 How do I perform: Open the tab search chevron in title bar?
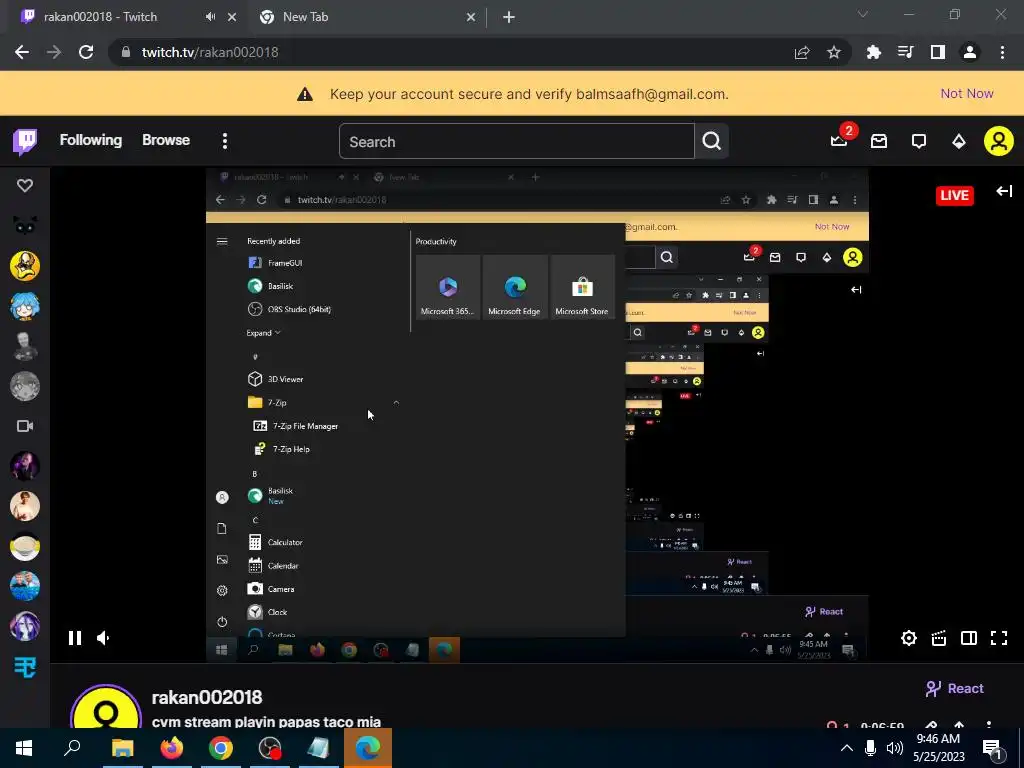863,14
